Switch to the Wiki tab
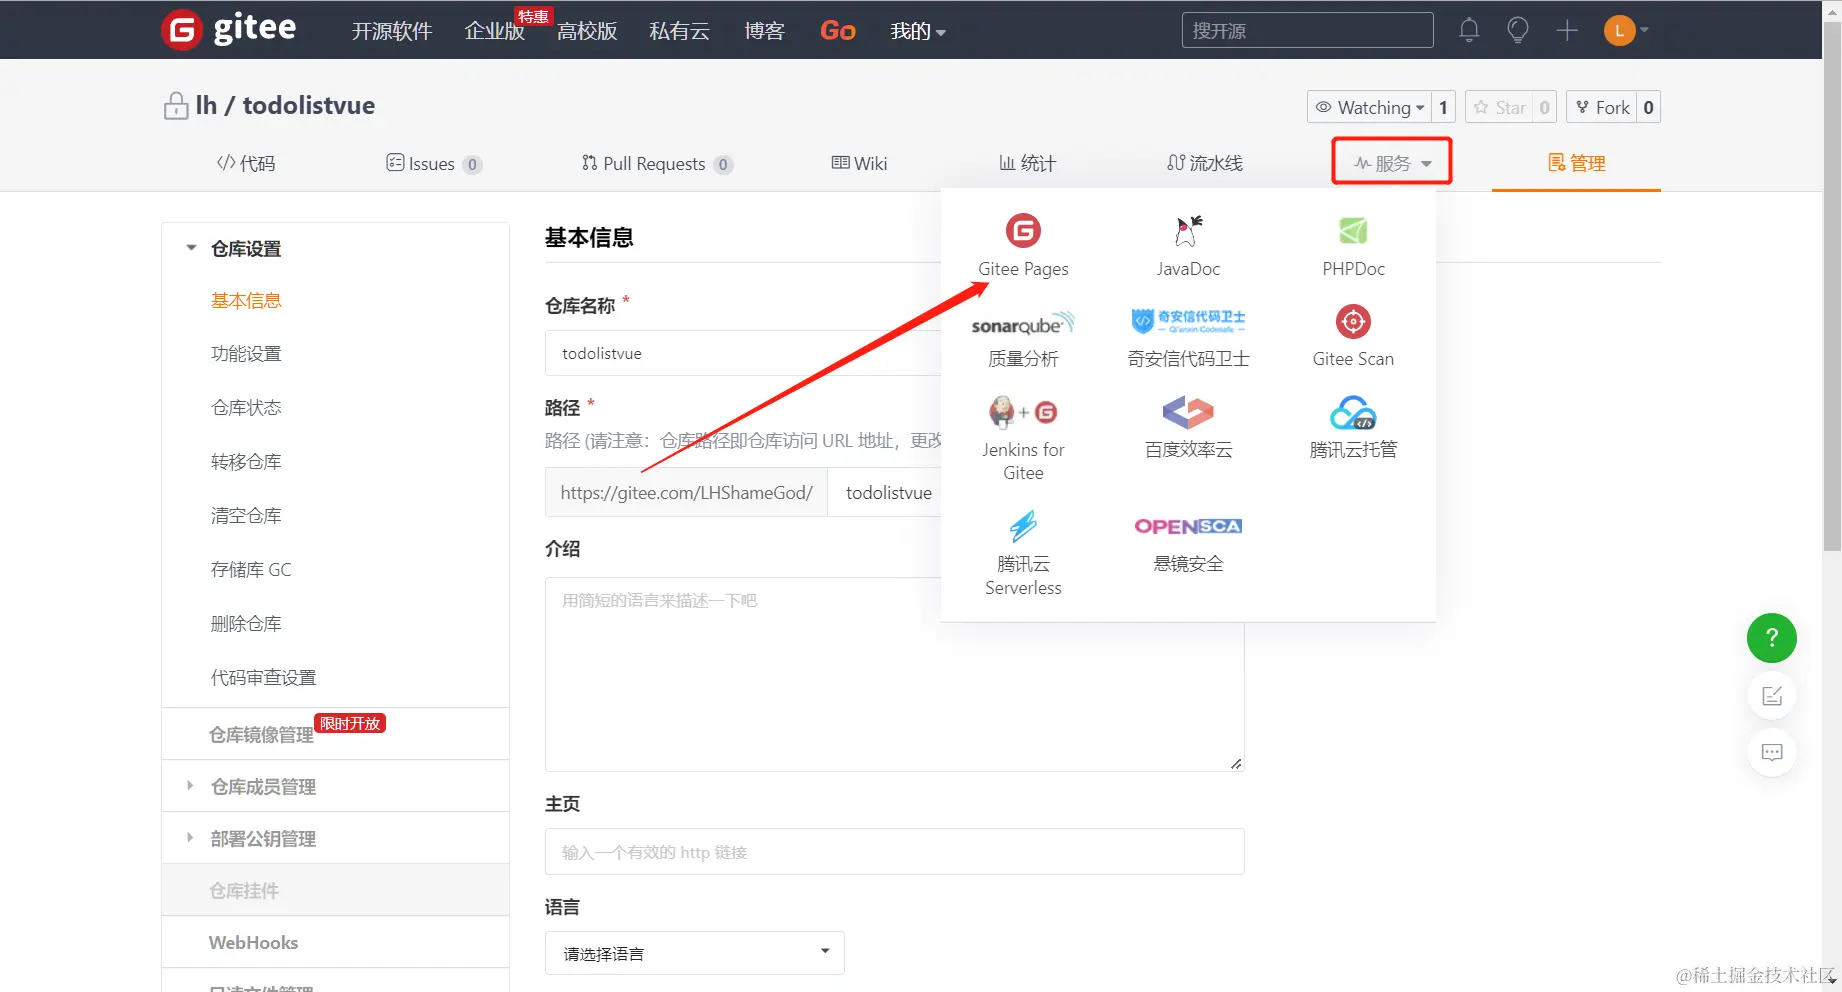The width and height of the screenshot is (1842, 992). 859,163
